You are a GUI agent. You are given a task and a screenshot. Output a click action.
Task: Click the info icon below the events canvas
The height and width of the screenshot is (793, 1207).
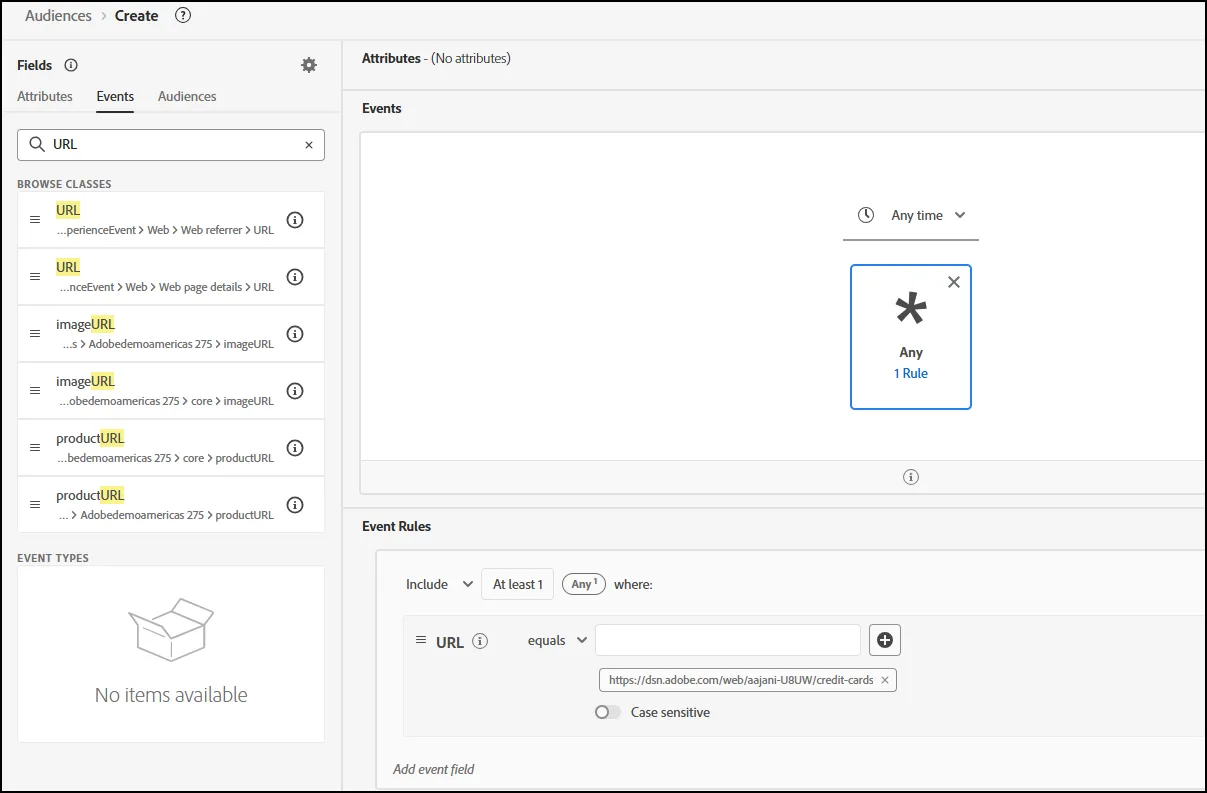(x=911, y=477)
